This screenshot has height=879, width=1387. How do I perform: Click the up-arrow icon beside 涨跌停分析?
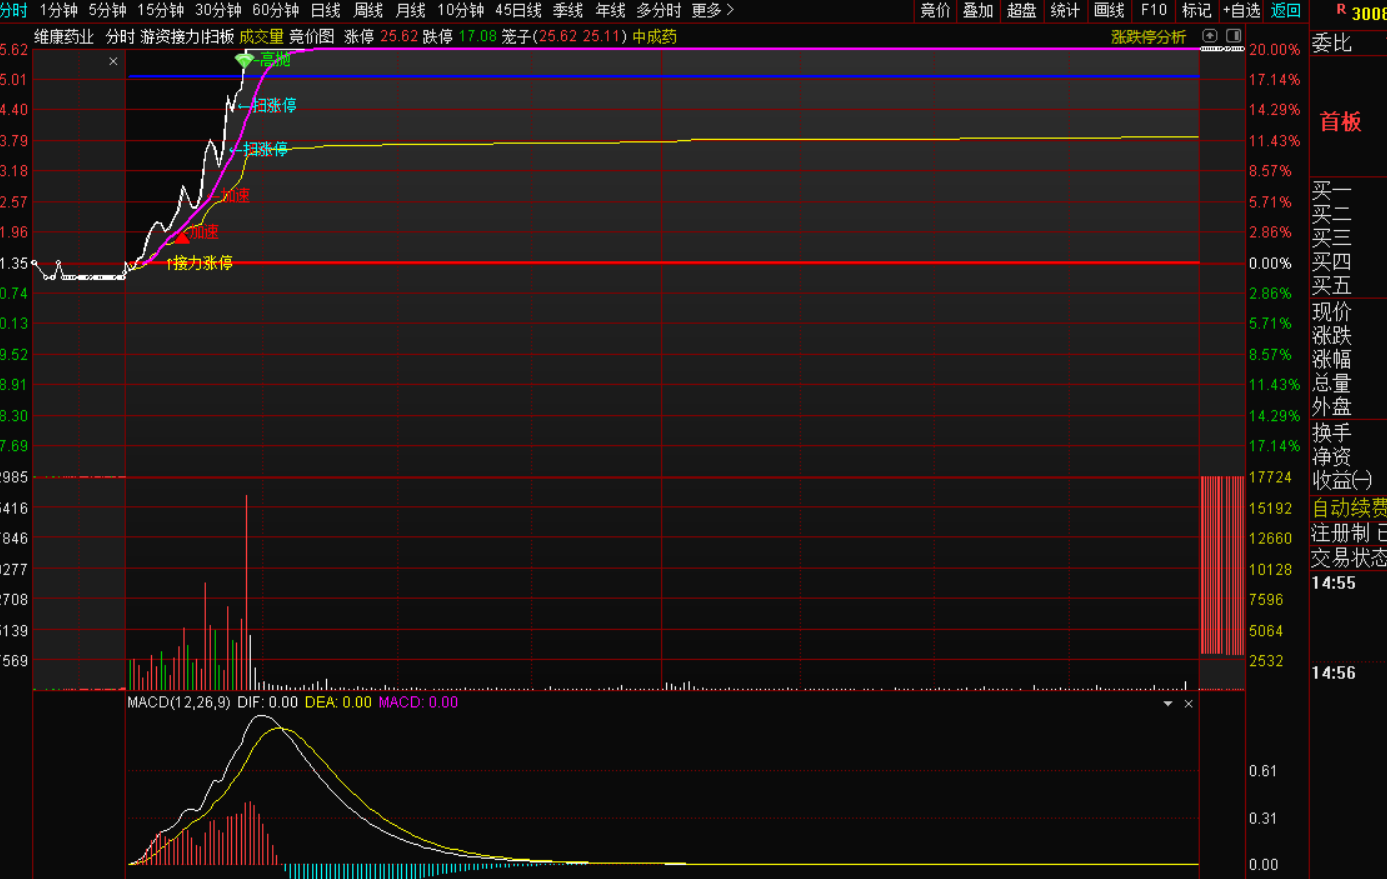pos(1210,36)
